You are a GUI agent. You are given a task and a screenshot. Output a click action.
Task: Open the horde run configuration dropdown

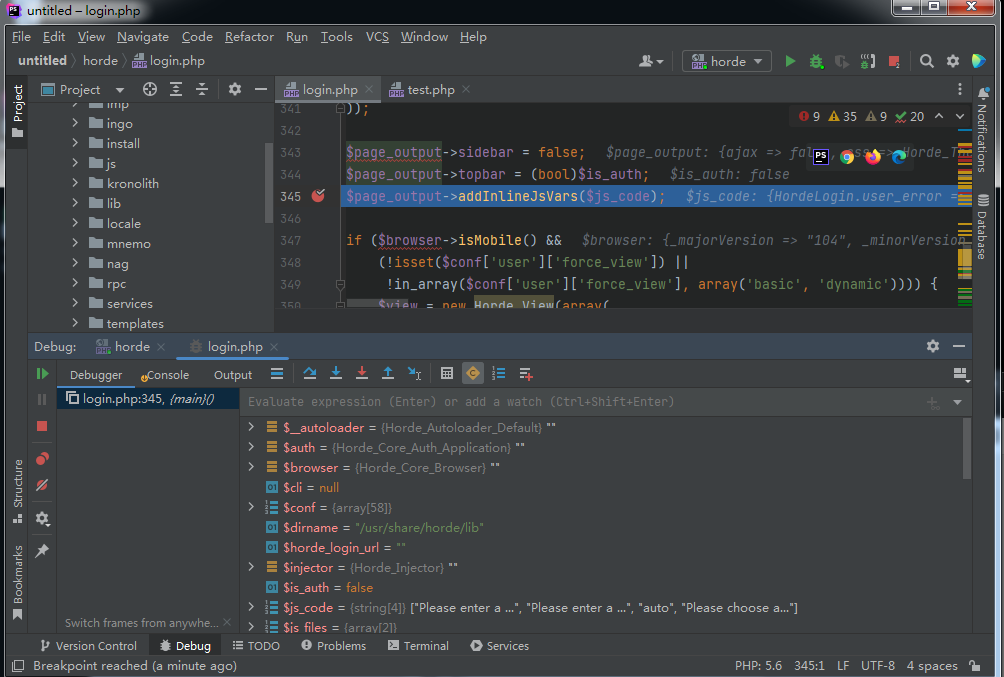[x=727, y=61]
